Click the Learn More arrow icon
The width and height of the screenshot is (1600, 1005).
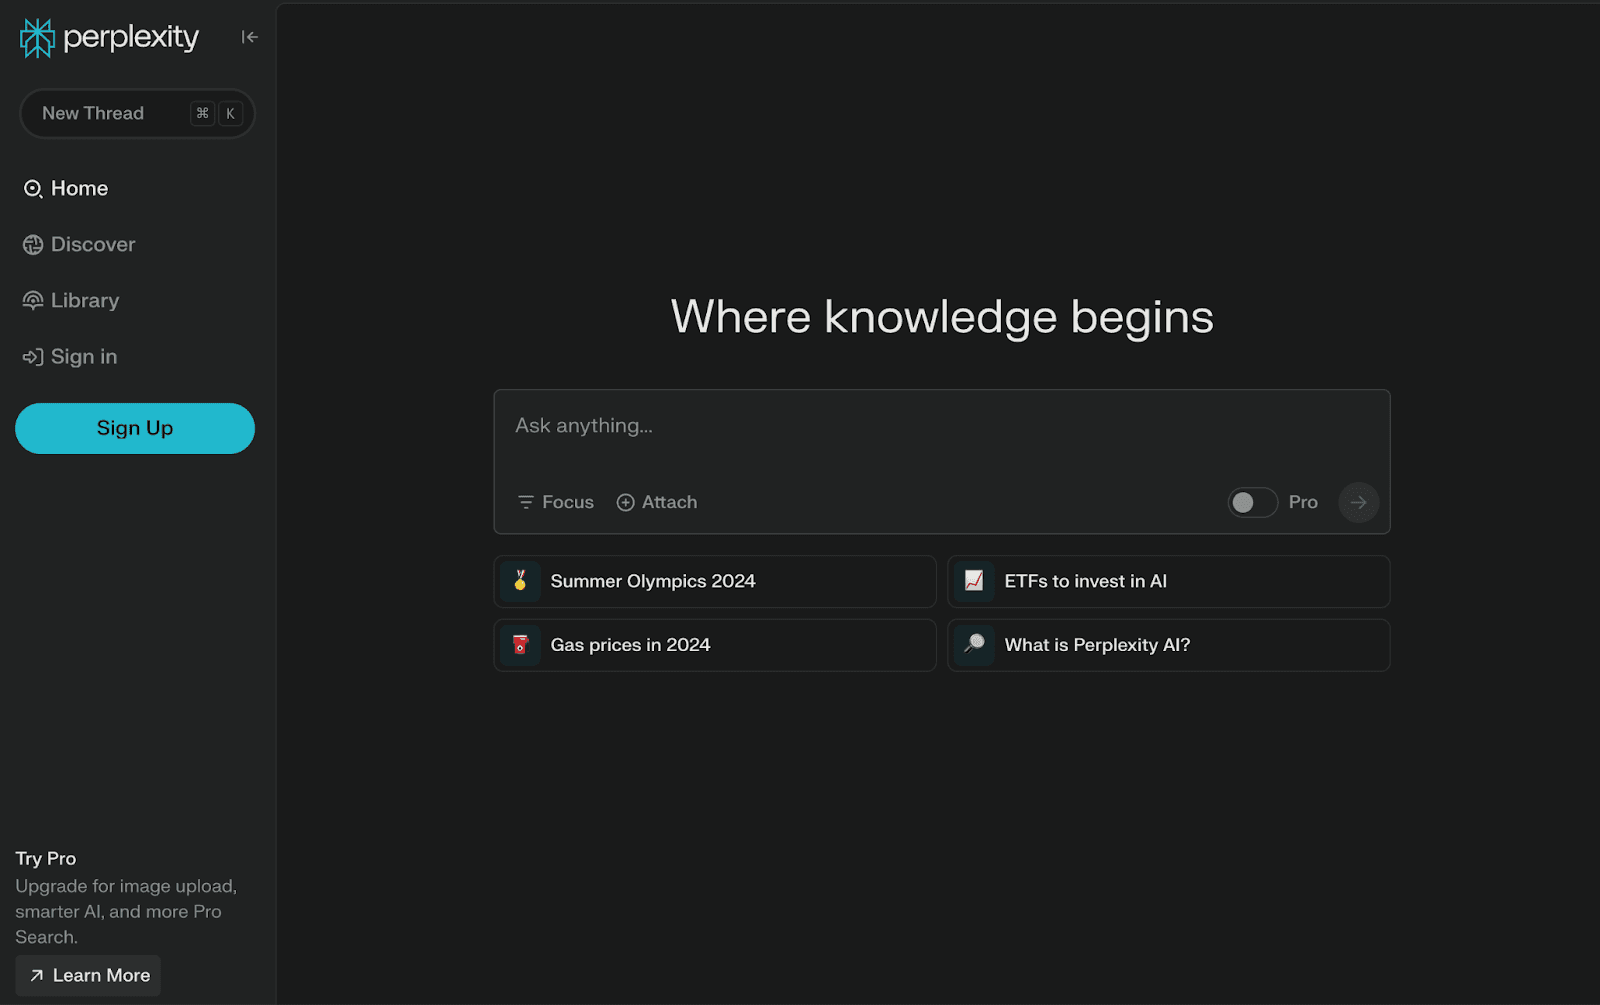37,975
